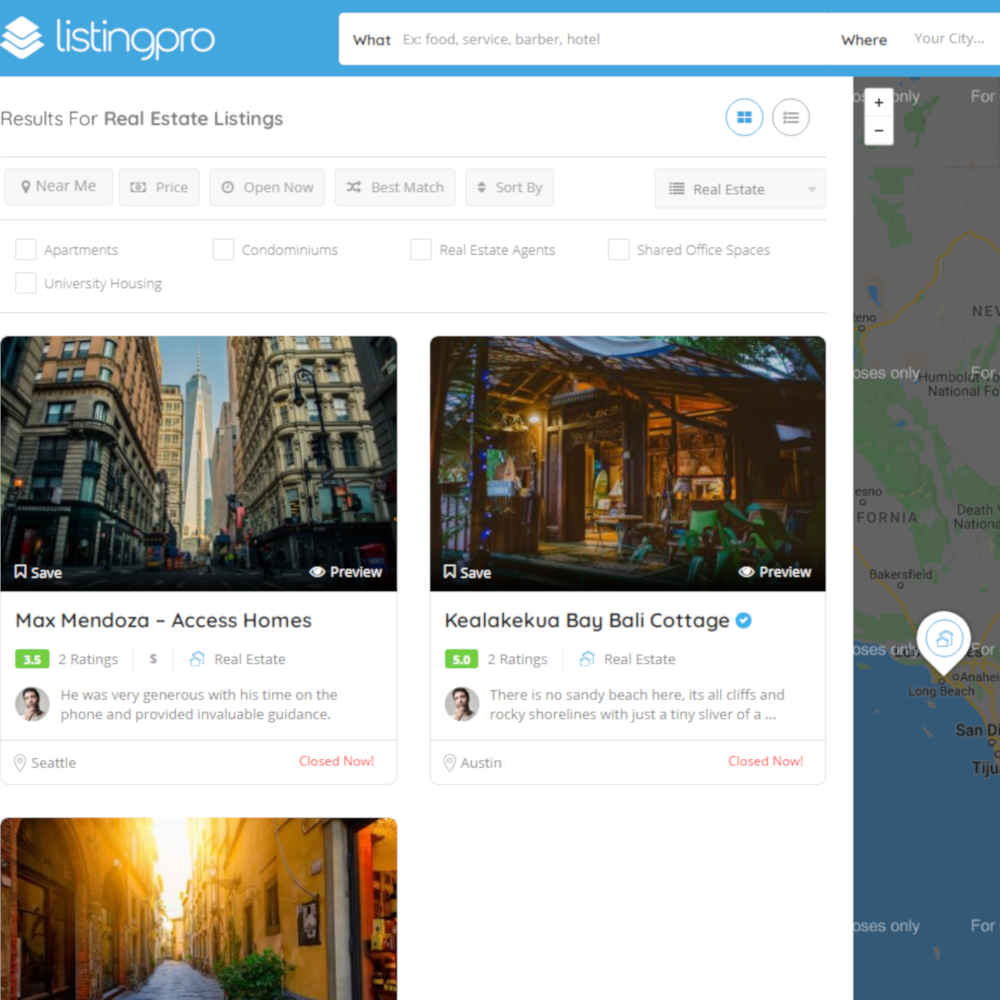Viewport: 1000px width, 1000px height.
Task: Apply the Near Me filter
Action: pyautogui.click(x=58, y=186)
